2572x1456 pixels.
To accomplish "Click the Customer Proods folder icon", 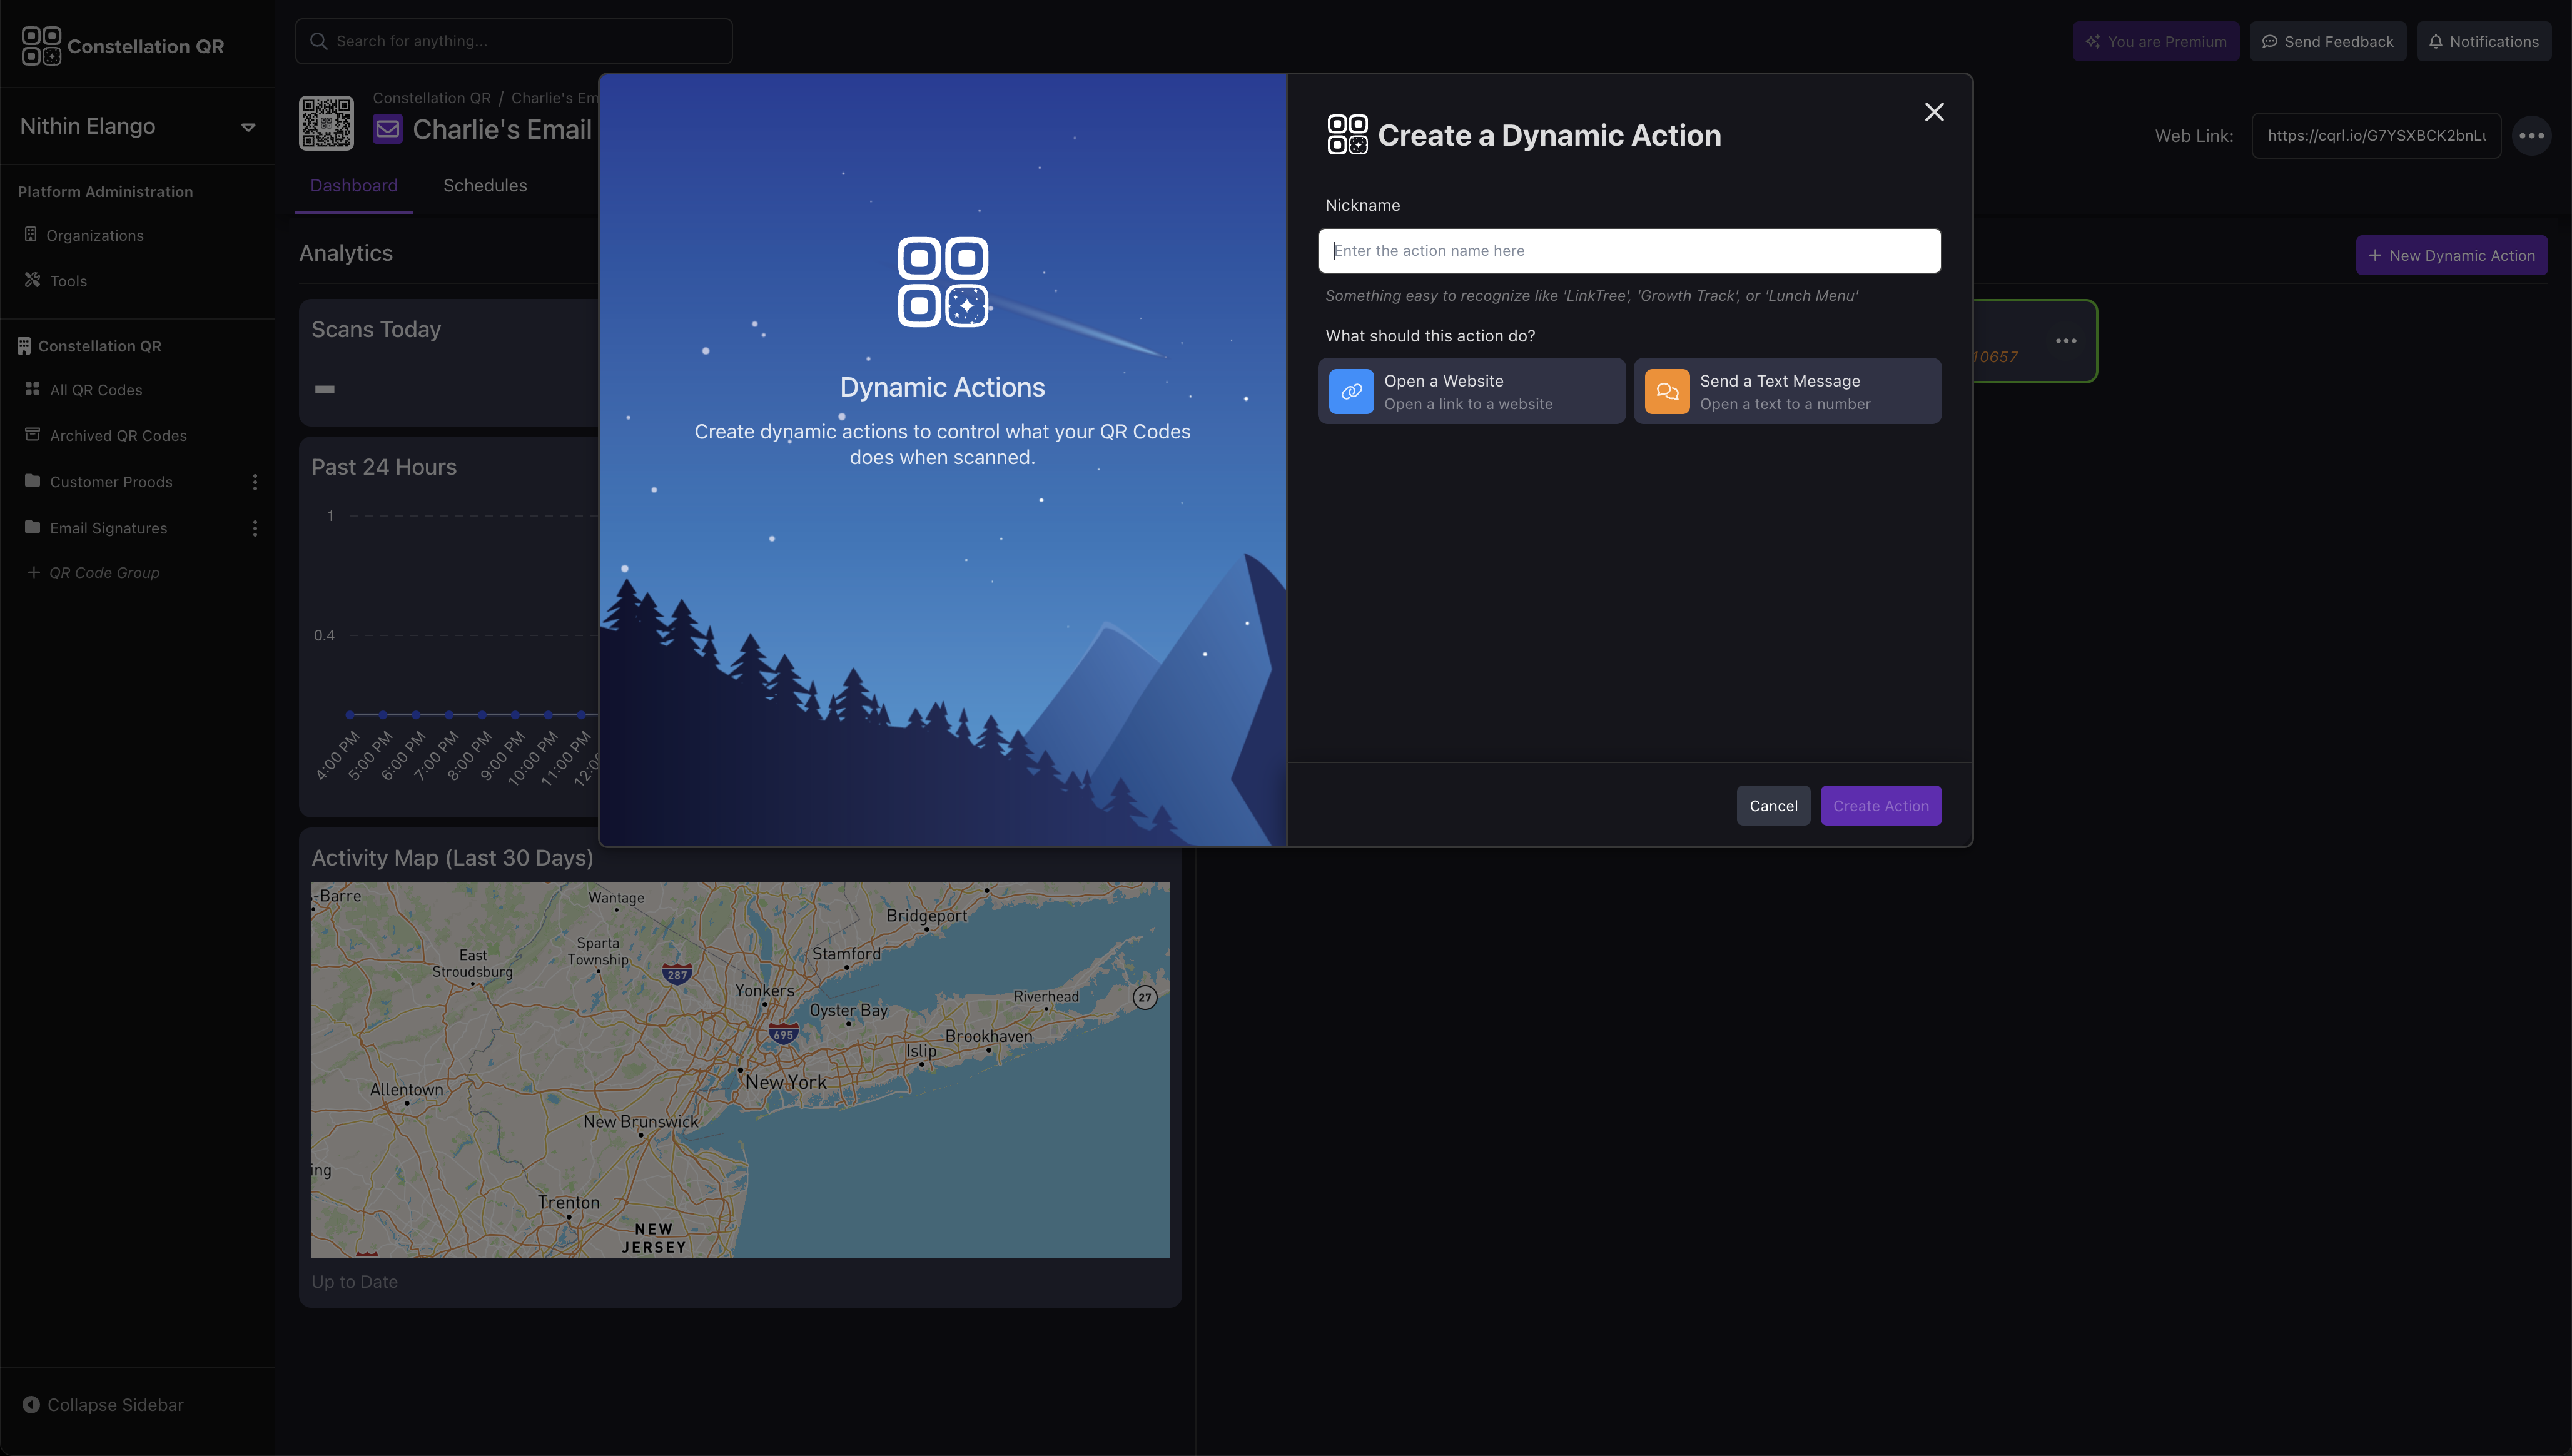I will point(32,481).
